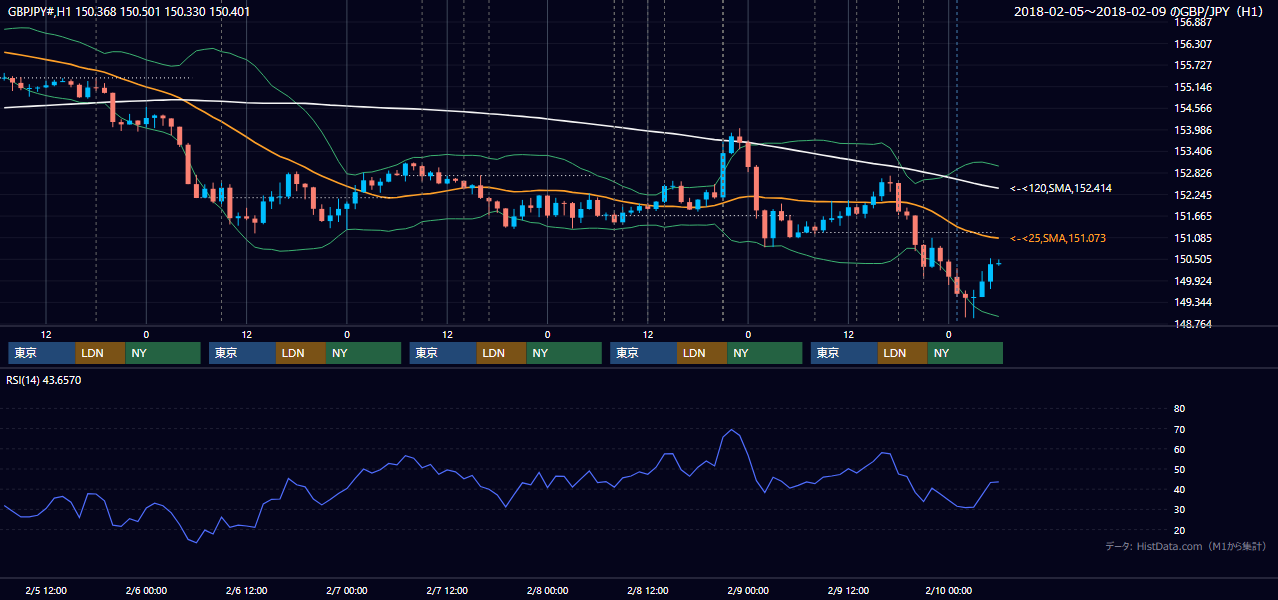Viewport: 1278px width, 600px height.
Task: Click the 25 SMA label reading 151.073
Action: pyautogui.click(x=1060, y=238)
